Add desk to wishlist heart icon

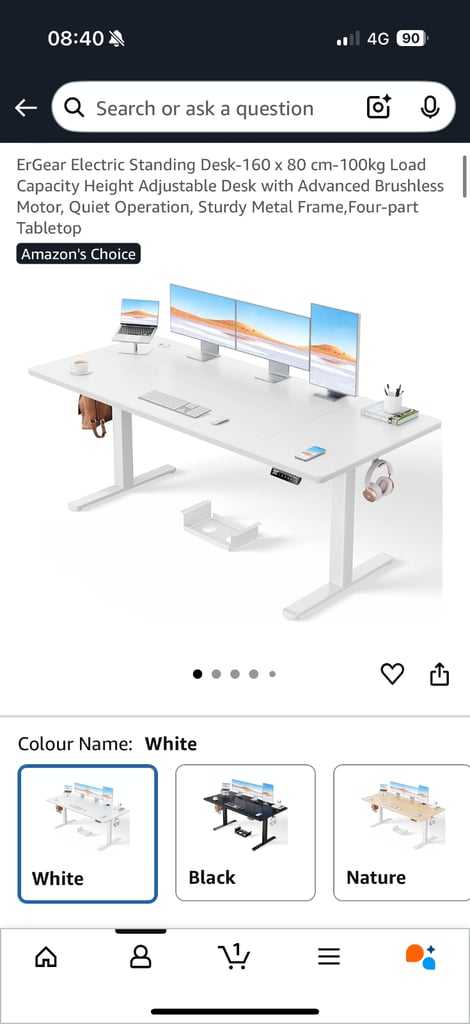(x=392, y=673)
